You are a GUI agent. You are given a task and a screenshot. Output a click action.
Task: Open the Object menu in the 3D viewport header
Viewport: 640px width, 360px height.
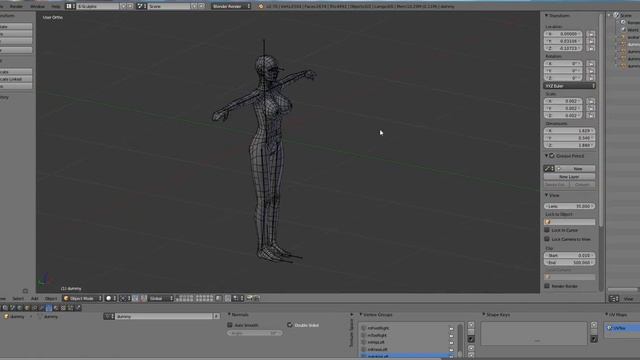(51, 298)
